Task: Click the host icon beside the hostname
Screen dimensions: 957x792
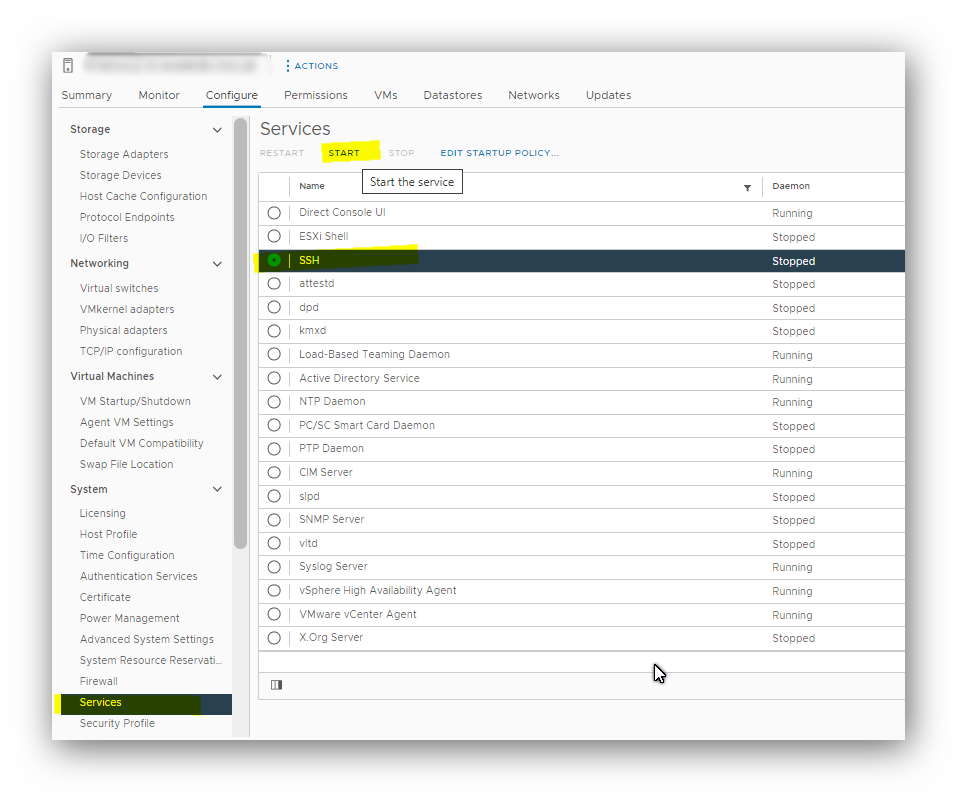Action: click(x=67, y=65)
